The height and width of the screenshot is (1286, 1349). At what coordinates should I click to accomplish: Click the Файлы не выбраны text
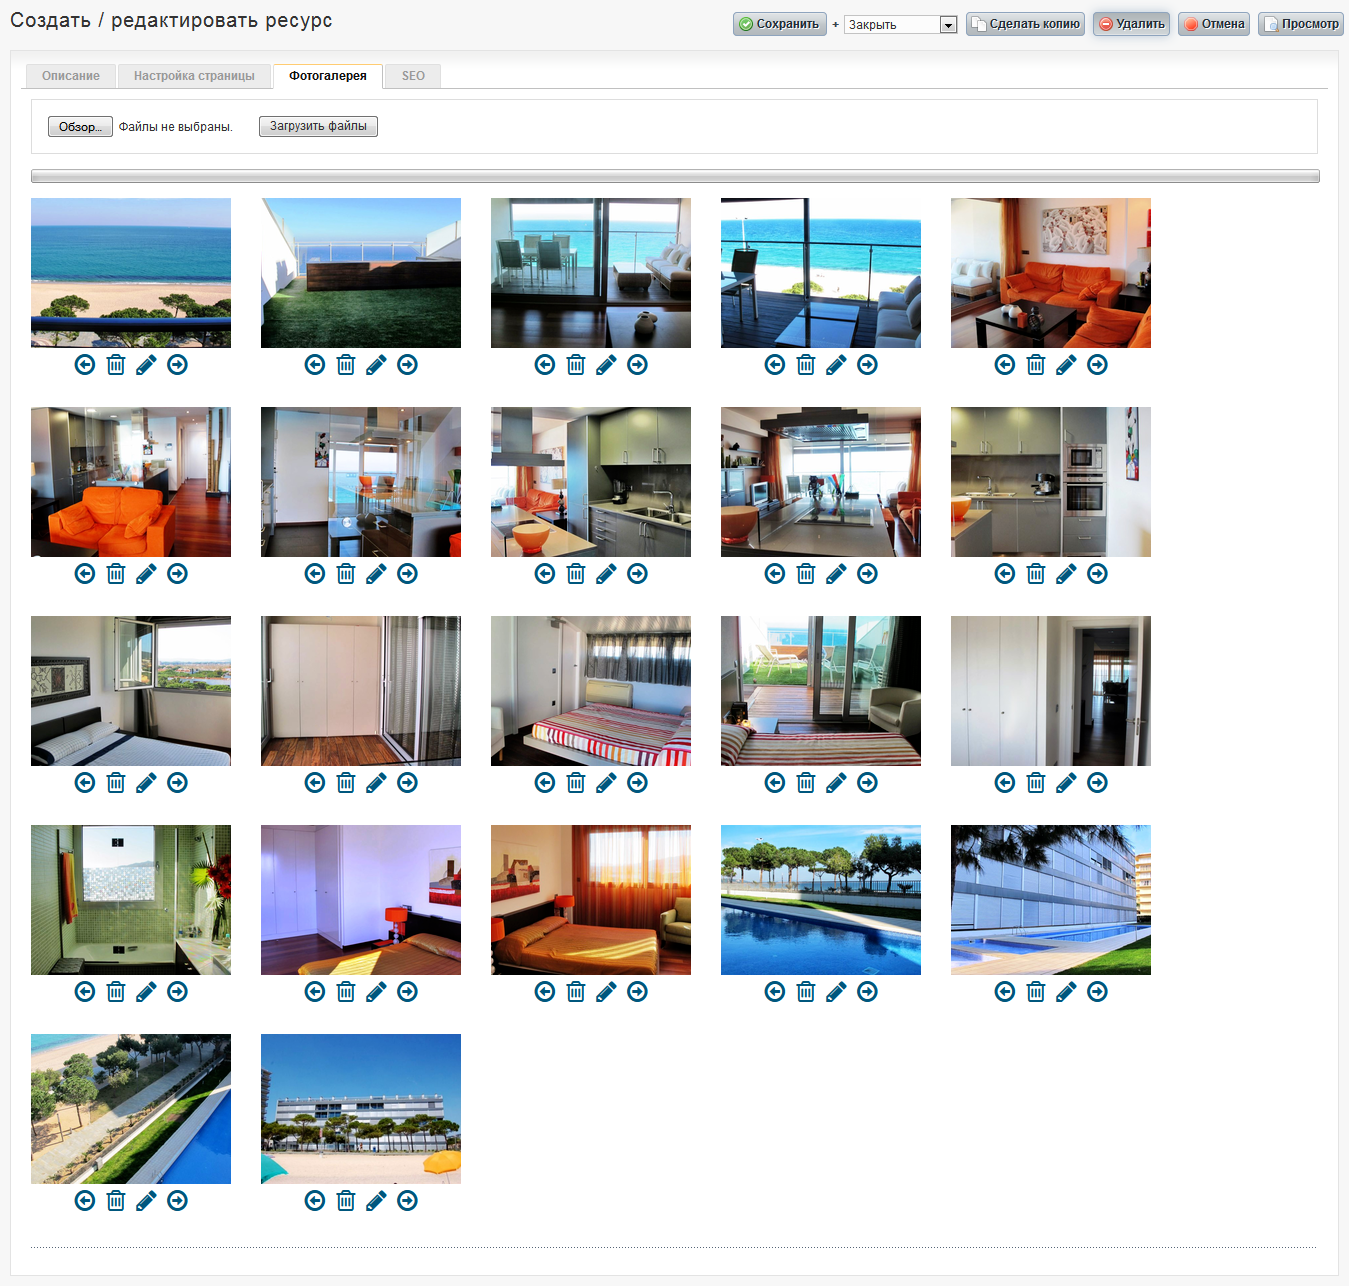(176, 127)
